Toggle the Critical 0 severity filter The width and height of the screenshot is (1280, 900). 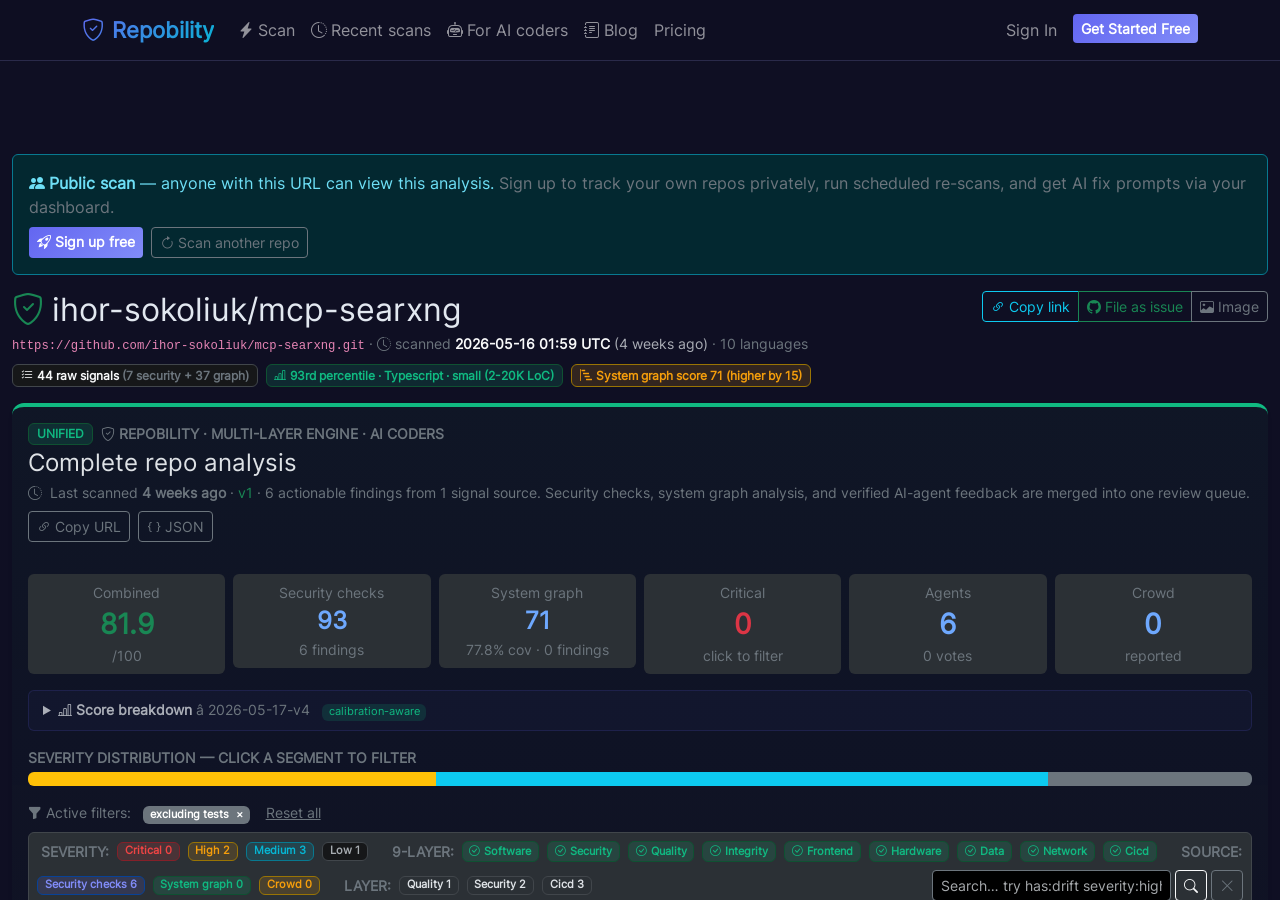click(x=148, y=851)
